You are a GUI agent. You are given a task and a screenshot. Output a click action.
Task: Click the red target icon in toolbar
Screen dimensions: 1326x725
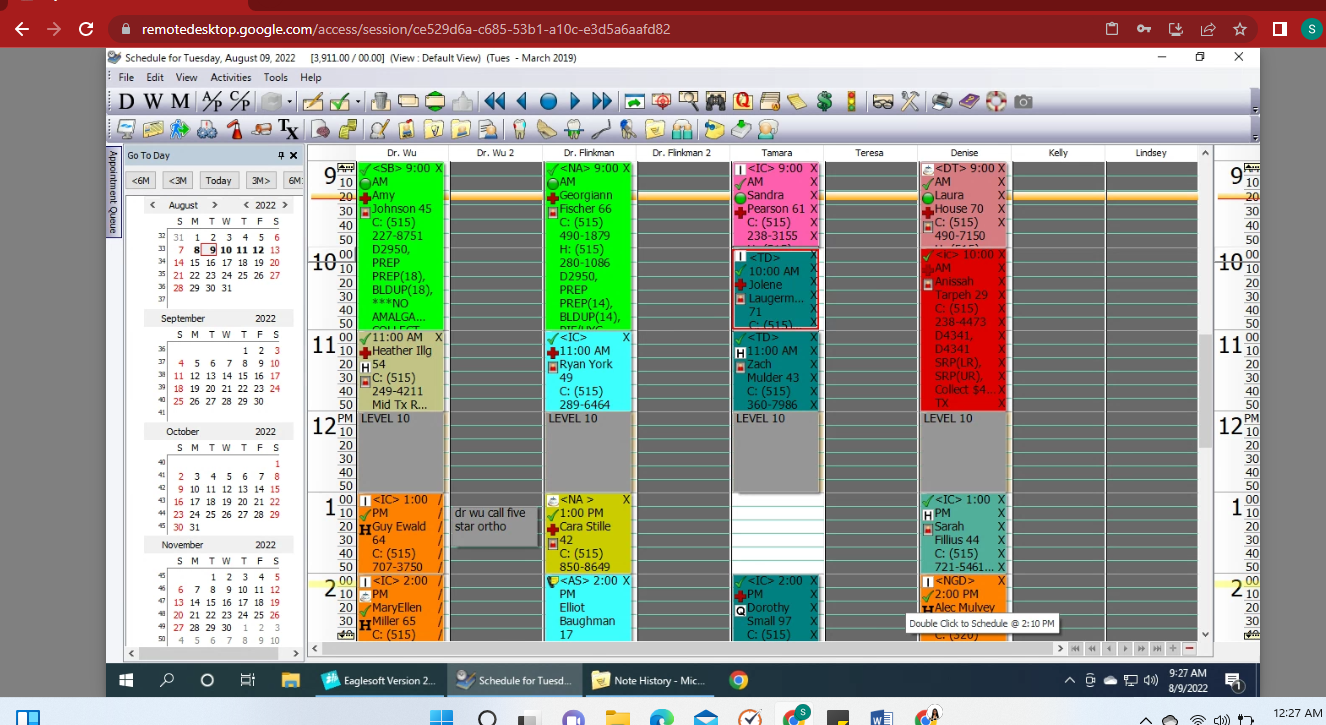(661, 101)
